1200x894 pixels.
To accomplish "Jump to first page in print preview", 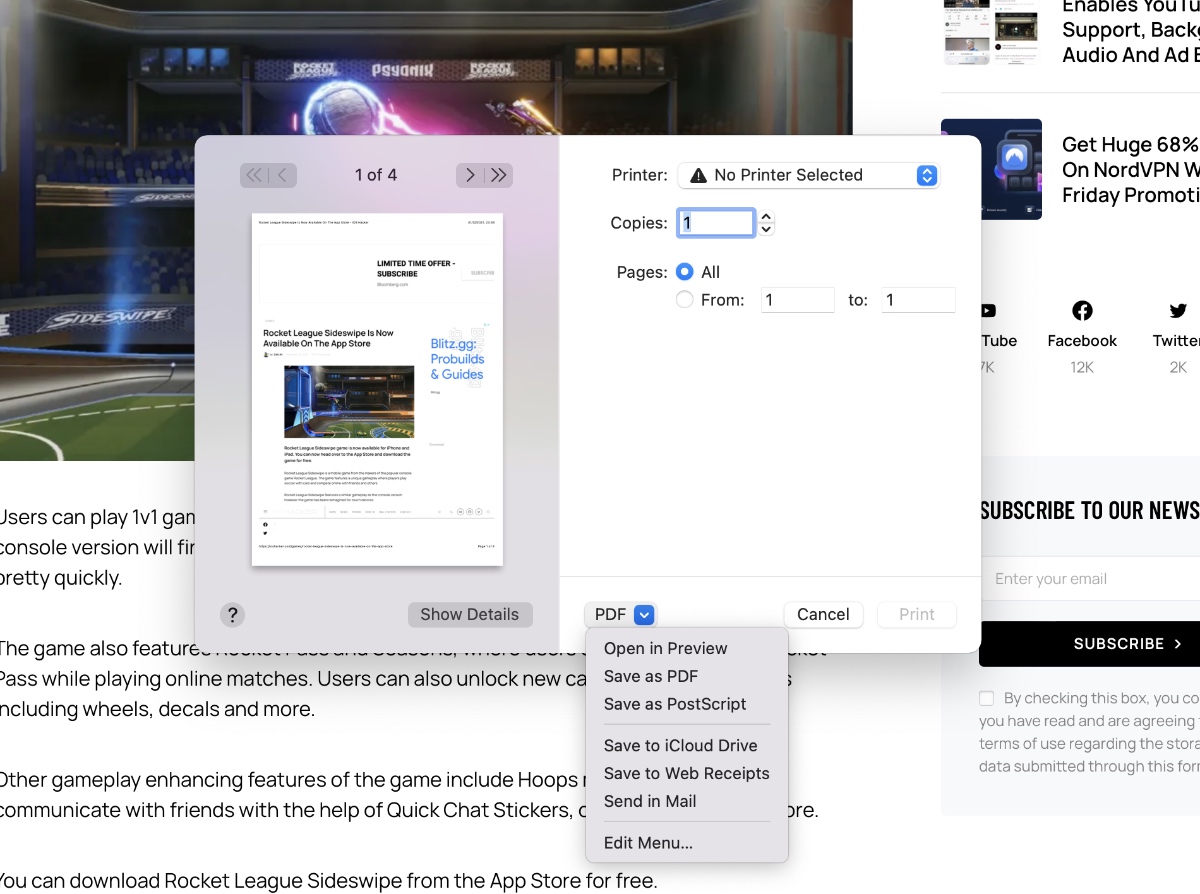I will [x=254, y=175].
